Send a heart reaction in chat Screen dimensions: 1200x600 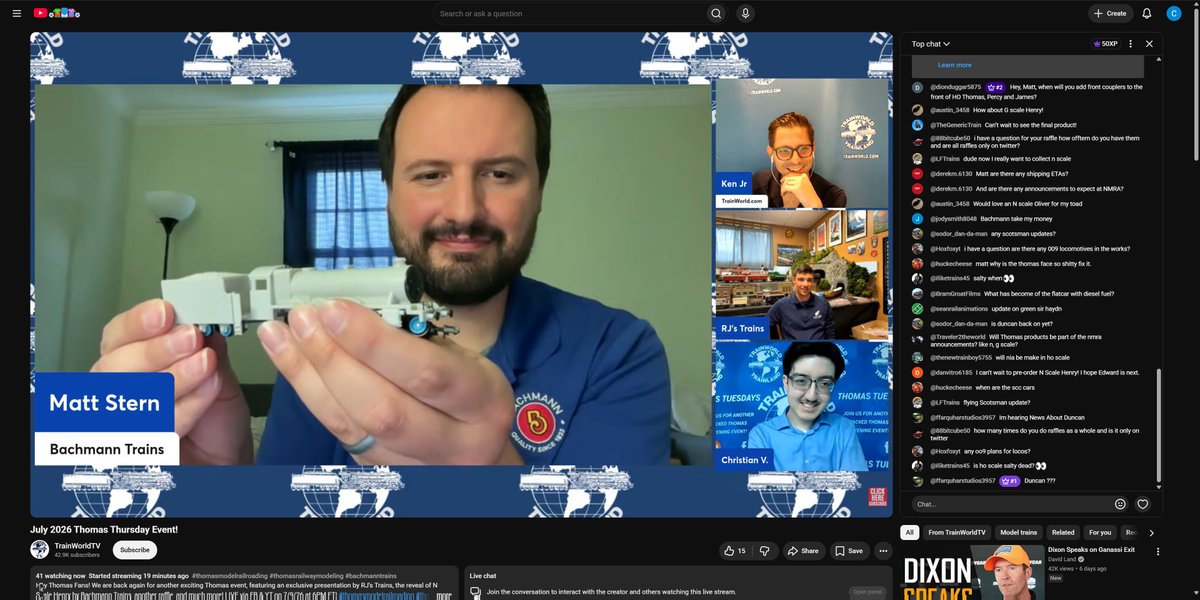click(1142, 504)
